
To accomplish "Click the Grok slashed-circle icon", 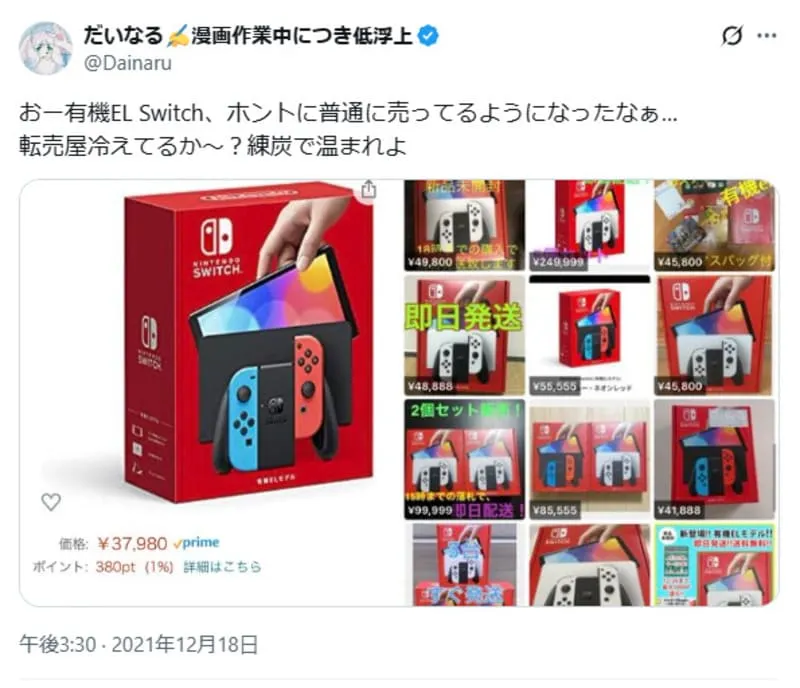I will (732, 36).
